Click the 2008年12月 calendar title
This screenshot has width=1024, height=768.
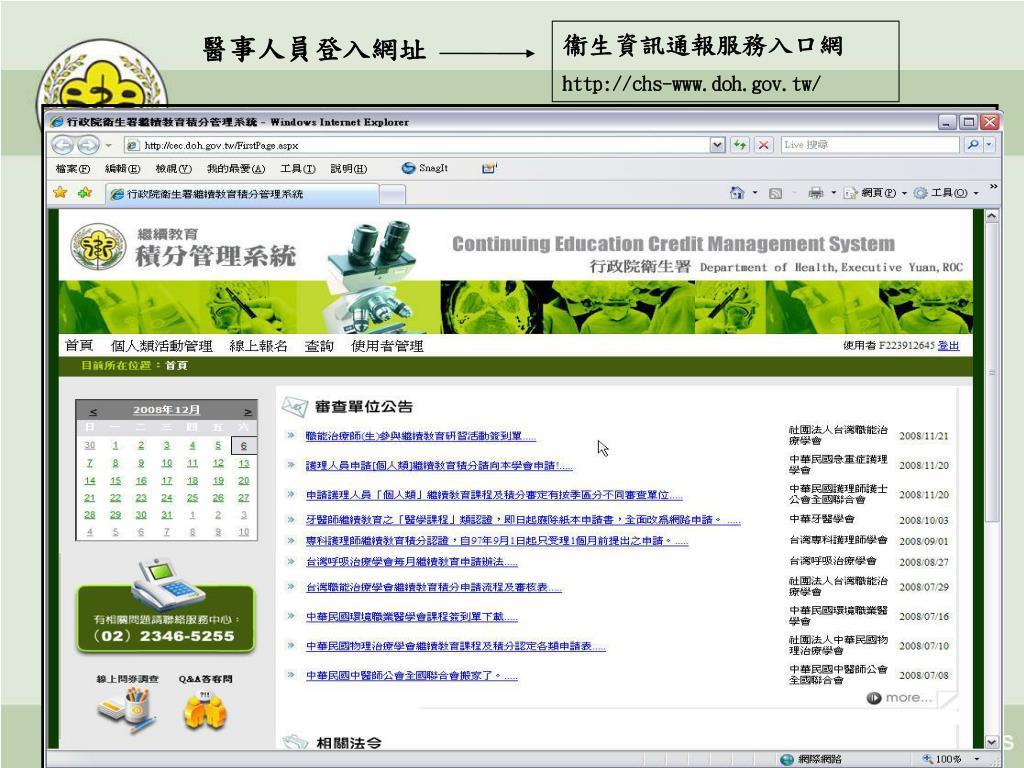[x=167, y=410]
